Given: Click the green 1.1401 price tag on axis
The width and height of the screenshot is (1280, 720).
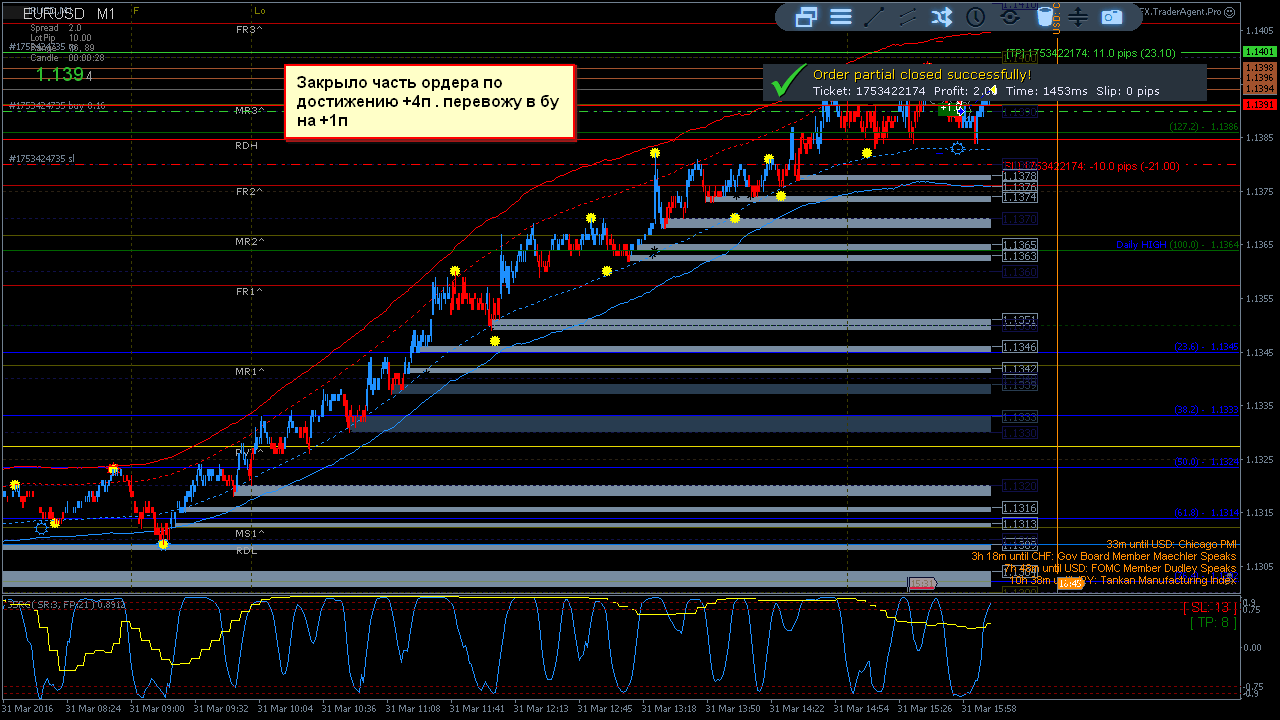Looking at the screenshot, I should (x=1258, y=51).
